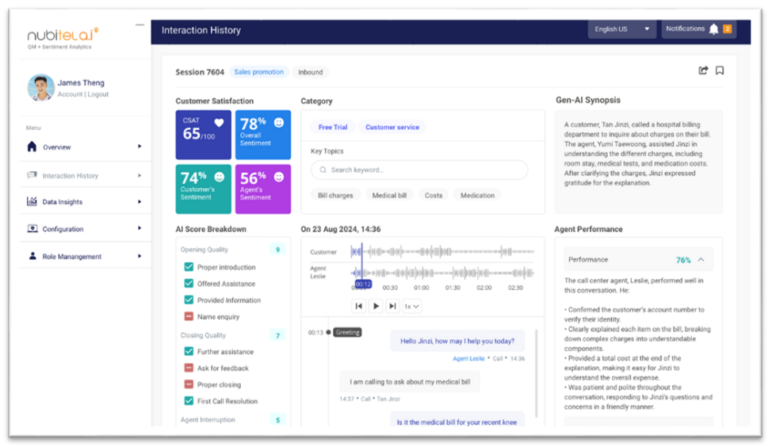This screenshot has width=768, height=447.
Task: Click the Opening Quality score 9 badge
Action: point(278,250)
